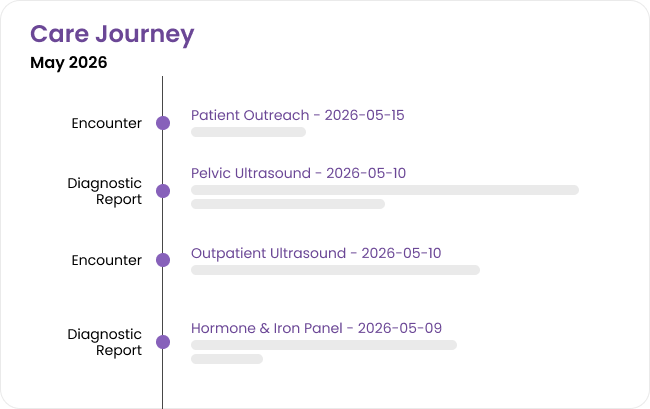Click the Encounter label beside Outpatient Ultrasound
The image size is (650, 409).
pyautogui.click(x=107, y=260)
